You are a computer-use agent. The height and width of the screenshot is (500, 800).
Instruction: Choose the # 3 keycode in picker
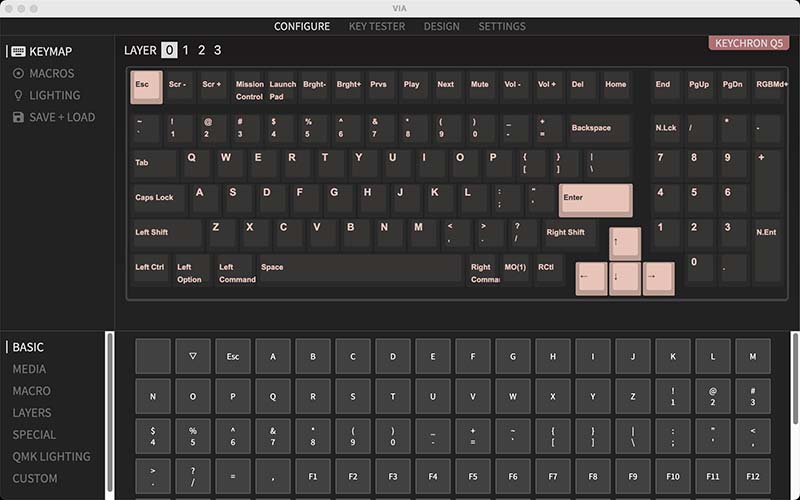753,396
